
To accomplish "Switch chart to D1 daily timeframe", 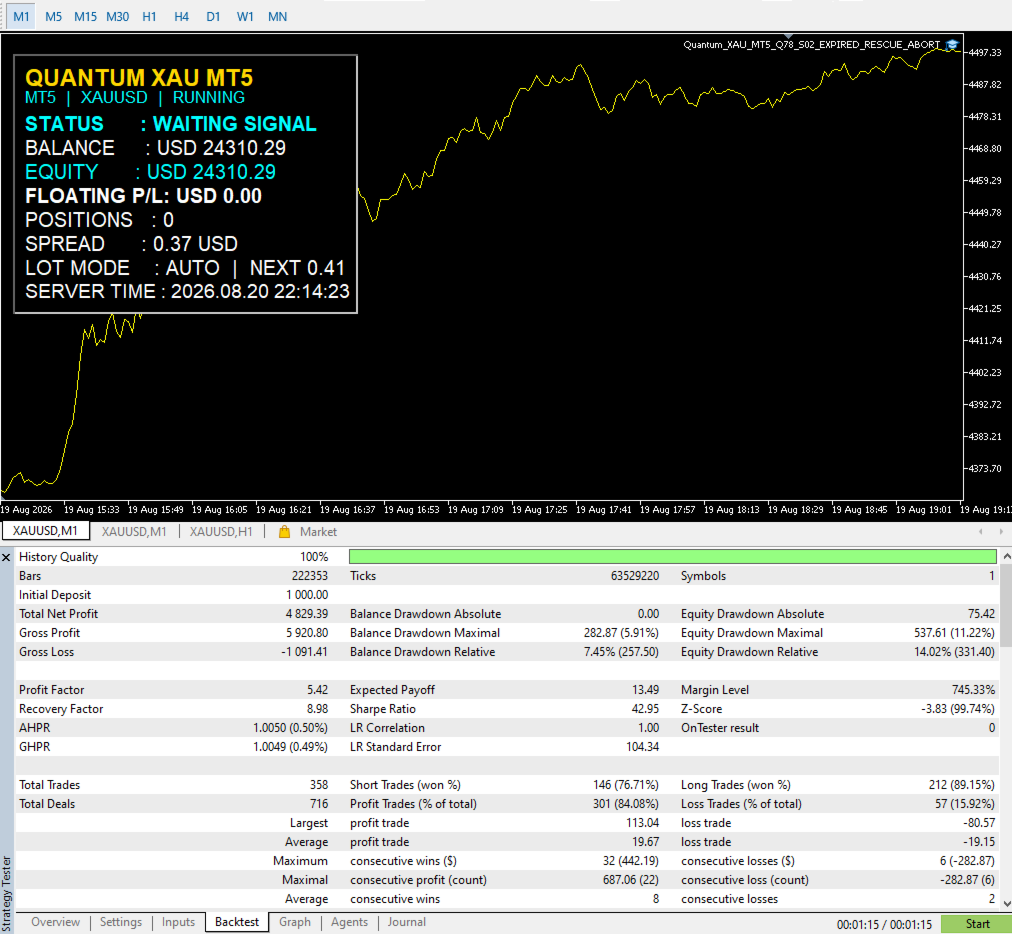I will tap(213, 17).
